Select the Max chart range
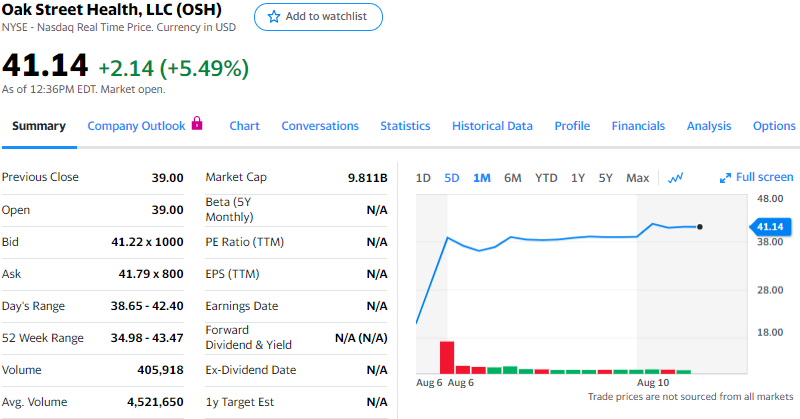The width and height of the screenshot is (800, 419). click(637, 178)
